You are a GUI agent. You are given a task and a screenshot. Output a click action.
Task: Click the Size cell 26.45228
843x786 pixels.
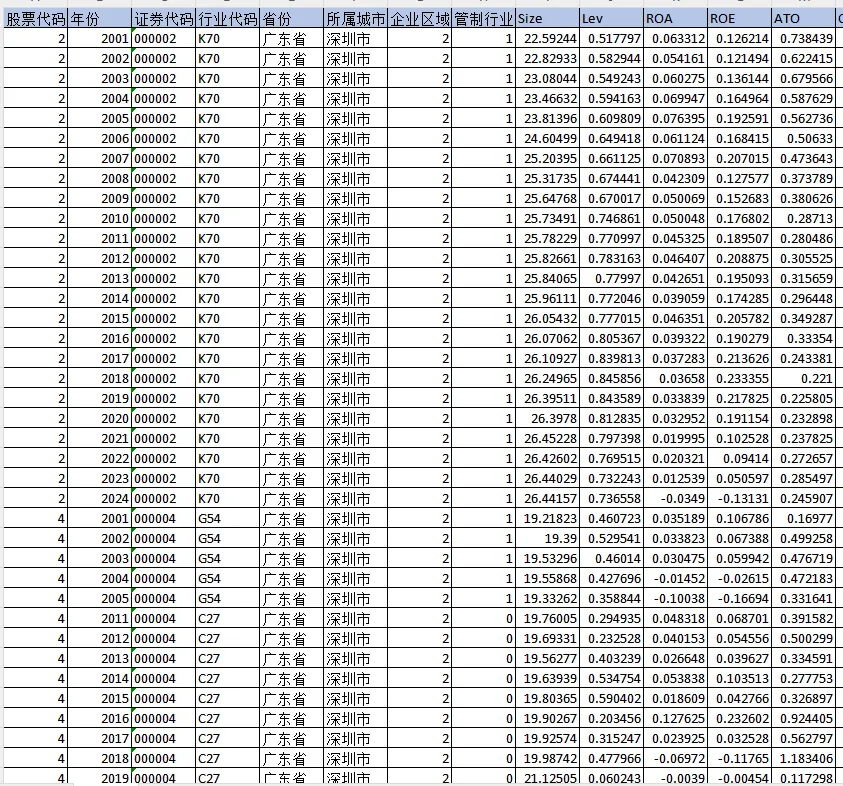click(x=547, y=438)
